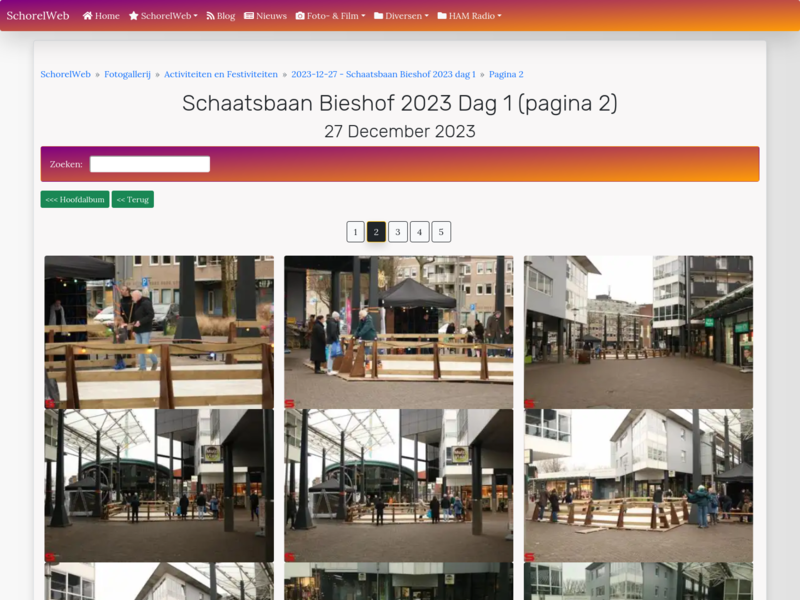
Task: Open photo of rink with green-jacket child
Action: click(x=638, y=485)
